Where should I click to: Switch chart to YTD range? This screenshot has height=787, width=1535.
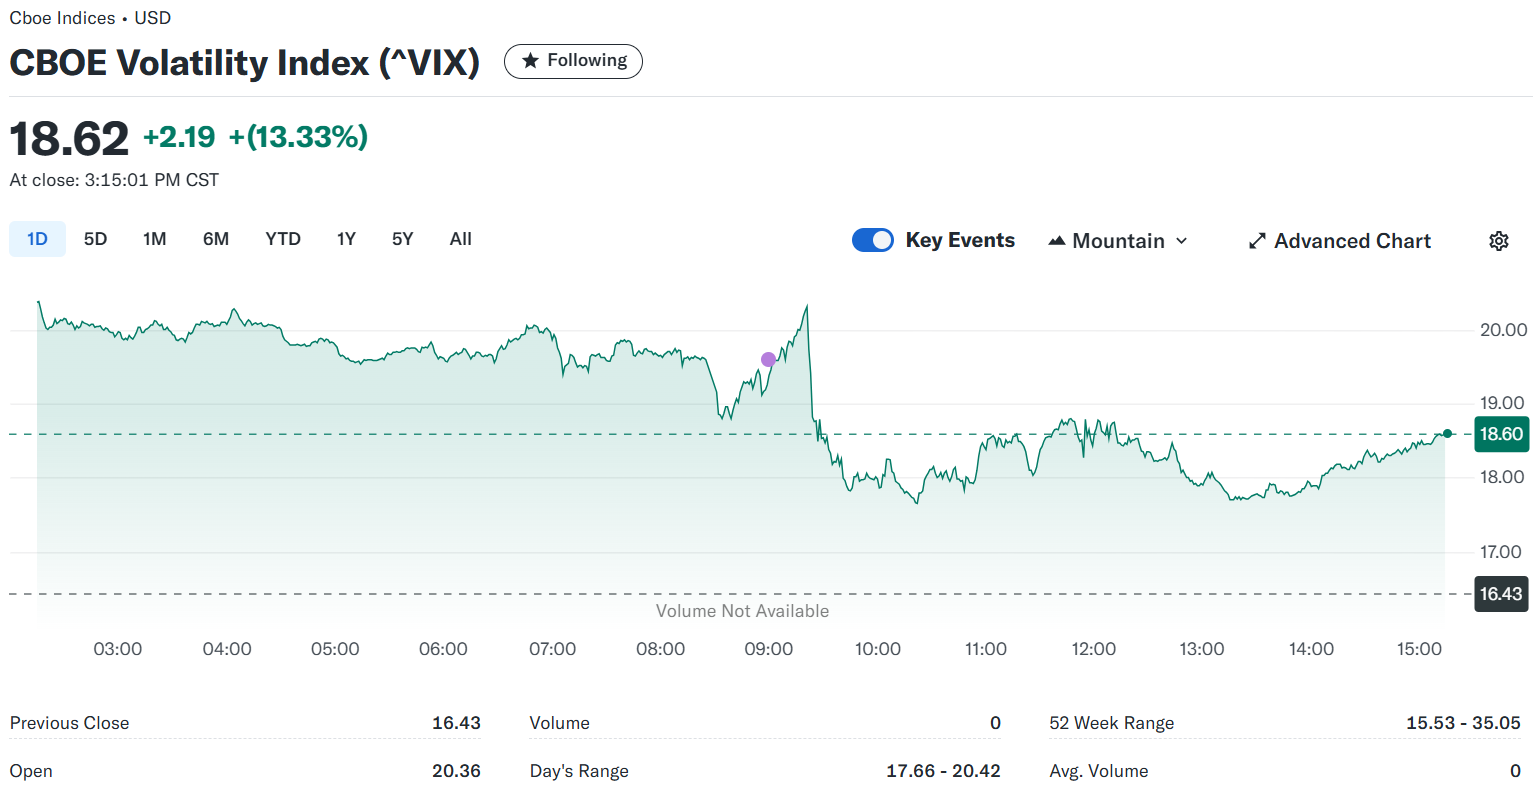tap(283, 239)
